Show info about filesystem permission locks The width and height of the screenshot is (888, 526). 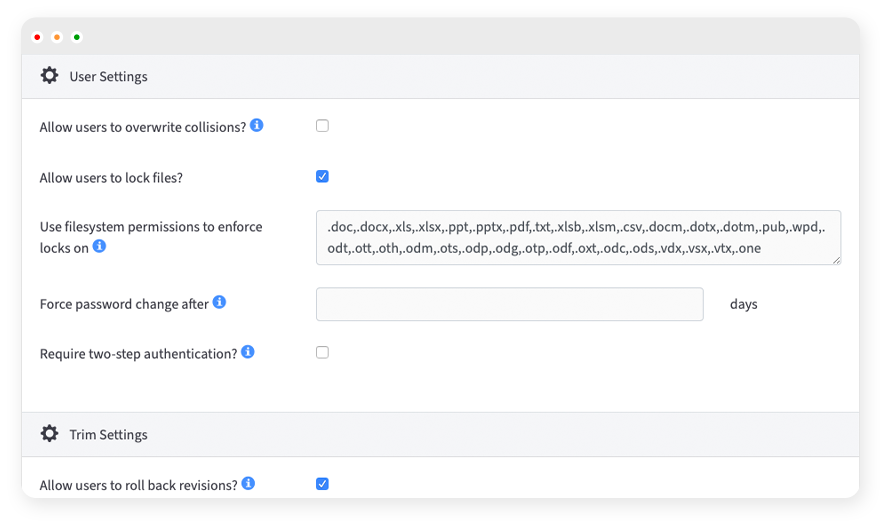(x=100, y=246)
